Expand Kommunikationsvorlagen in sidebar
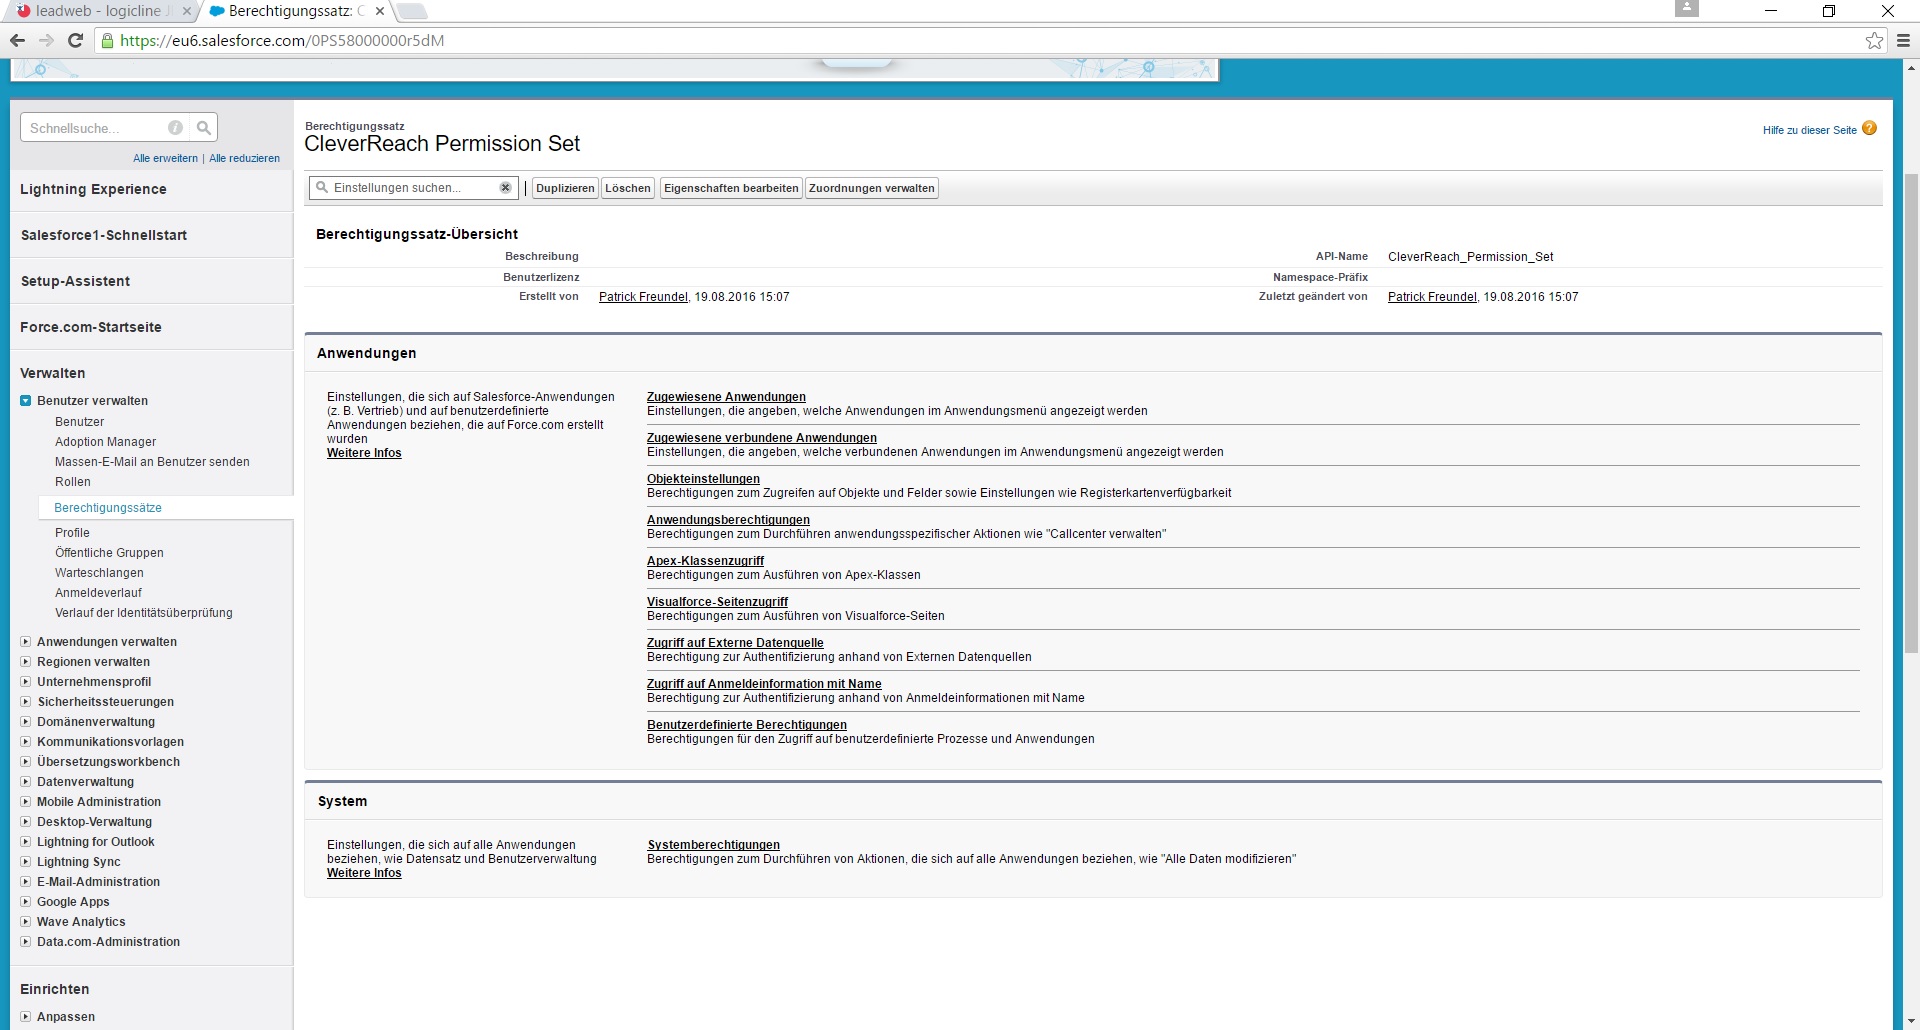 pyautogui.click(x=26, y=742)
